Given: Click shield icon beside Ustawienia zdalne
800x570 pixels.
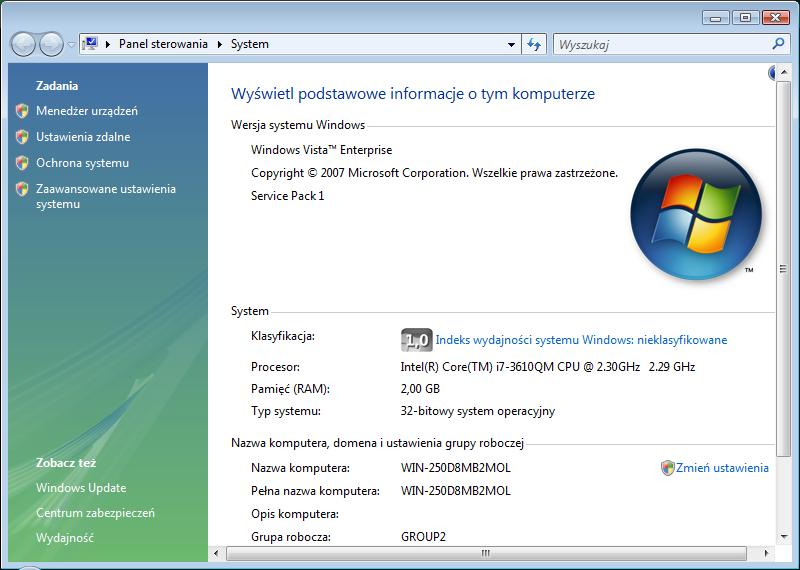Looking at the screenshot, I should pyautogui.click(x=22, y=137).
